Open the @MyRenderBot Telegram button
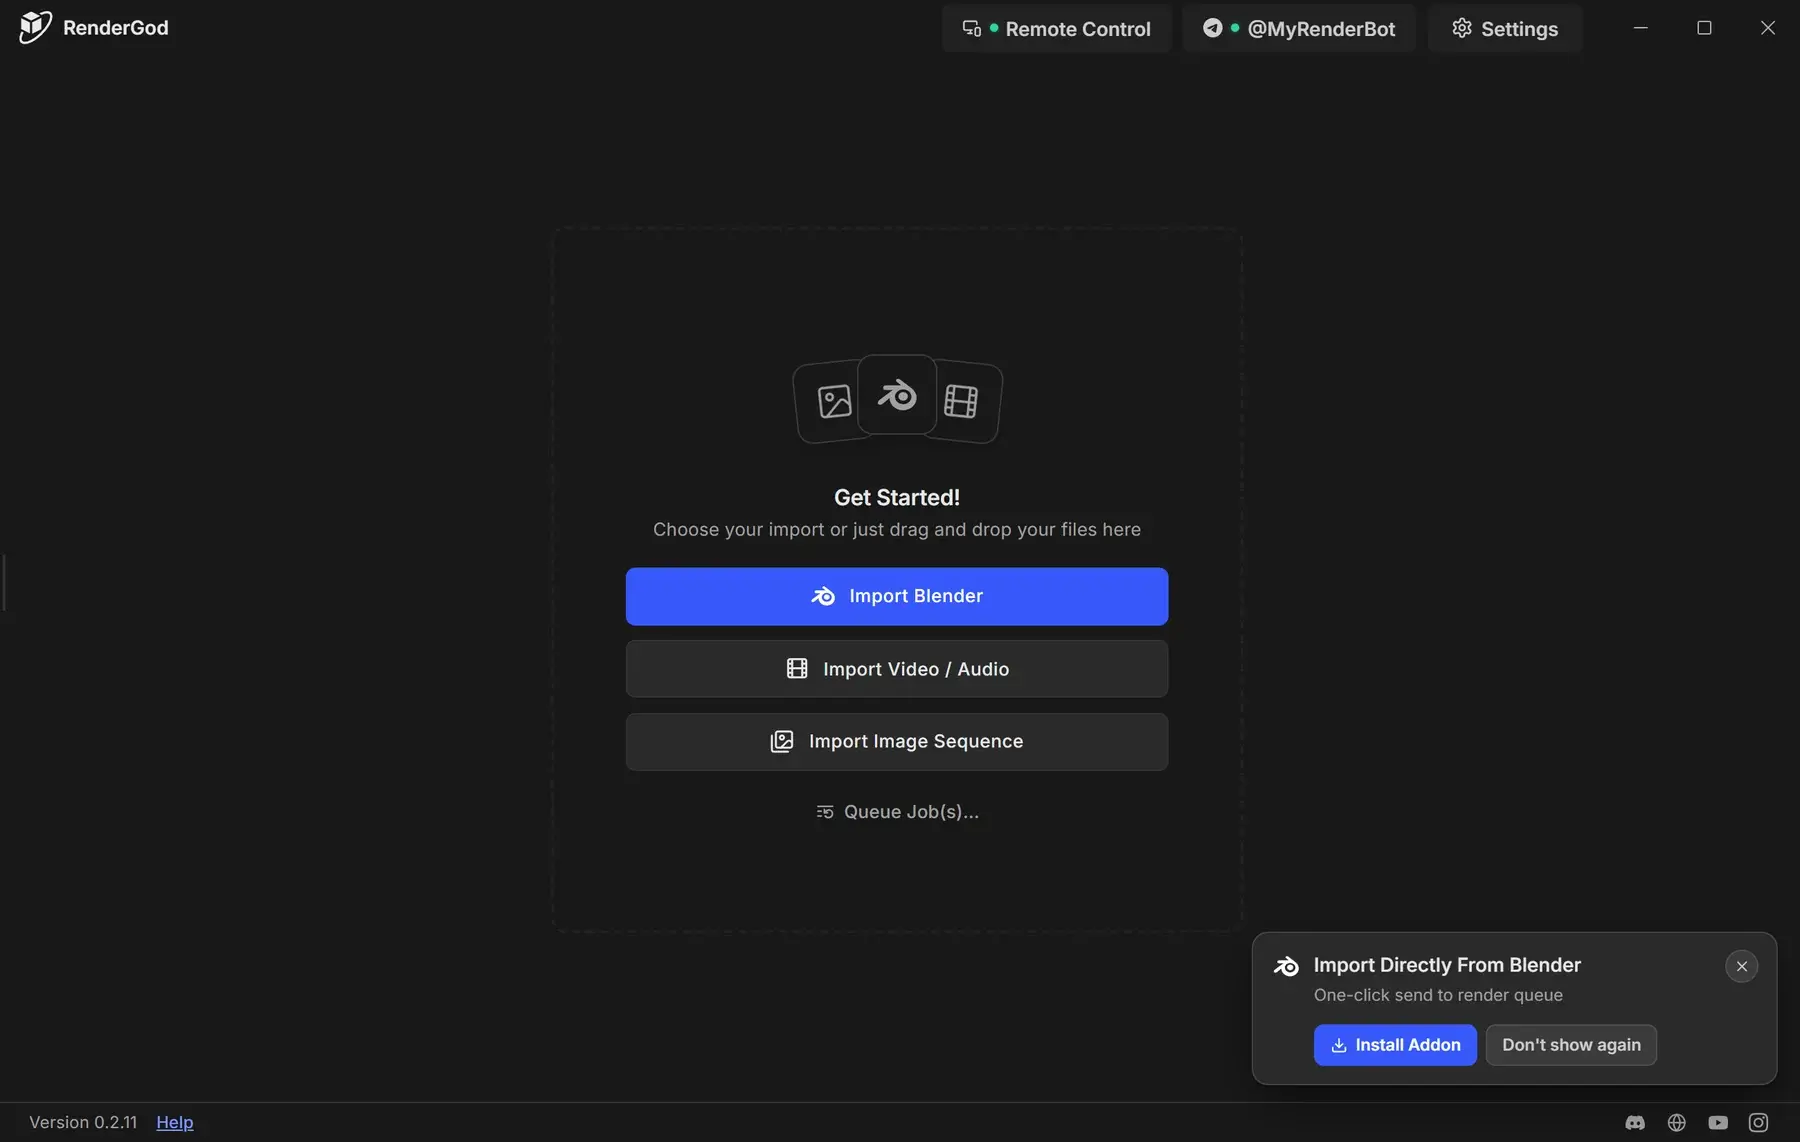Screen dimensions: 1800x1142 (x=1298, y=28)
